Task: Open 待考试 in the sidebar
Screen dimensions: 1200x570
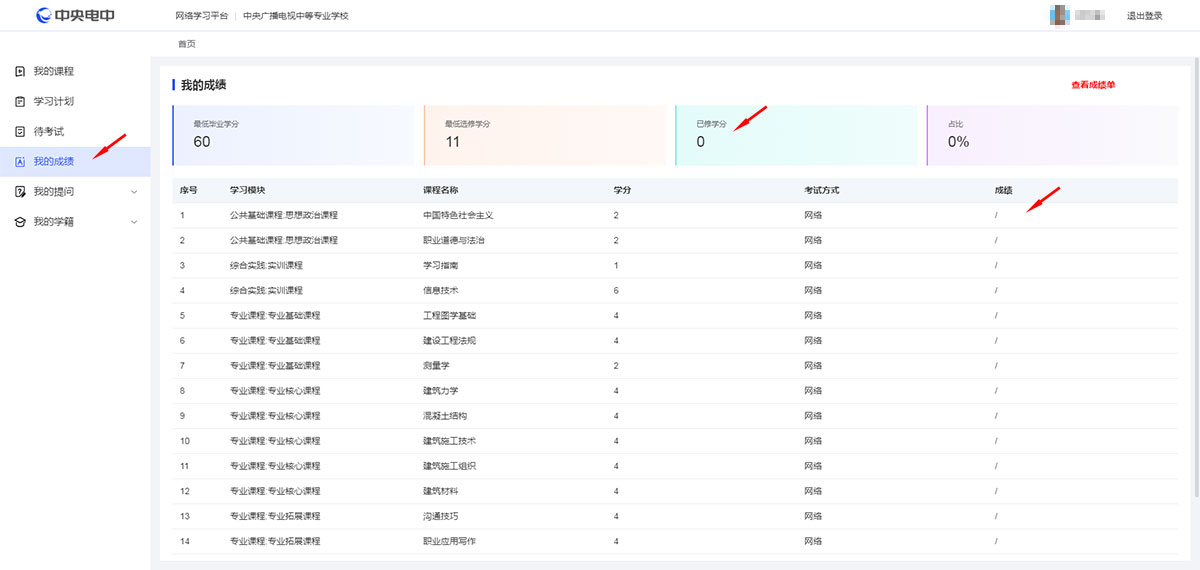Action: pos(75,131)
